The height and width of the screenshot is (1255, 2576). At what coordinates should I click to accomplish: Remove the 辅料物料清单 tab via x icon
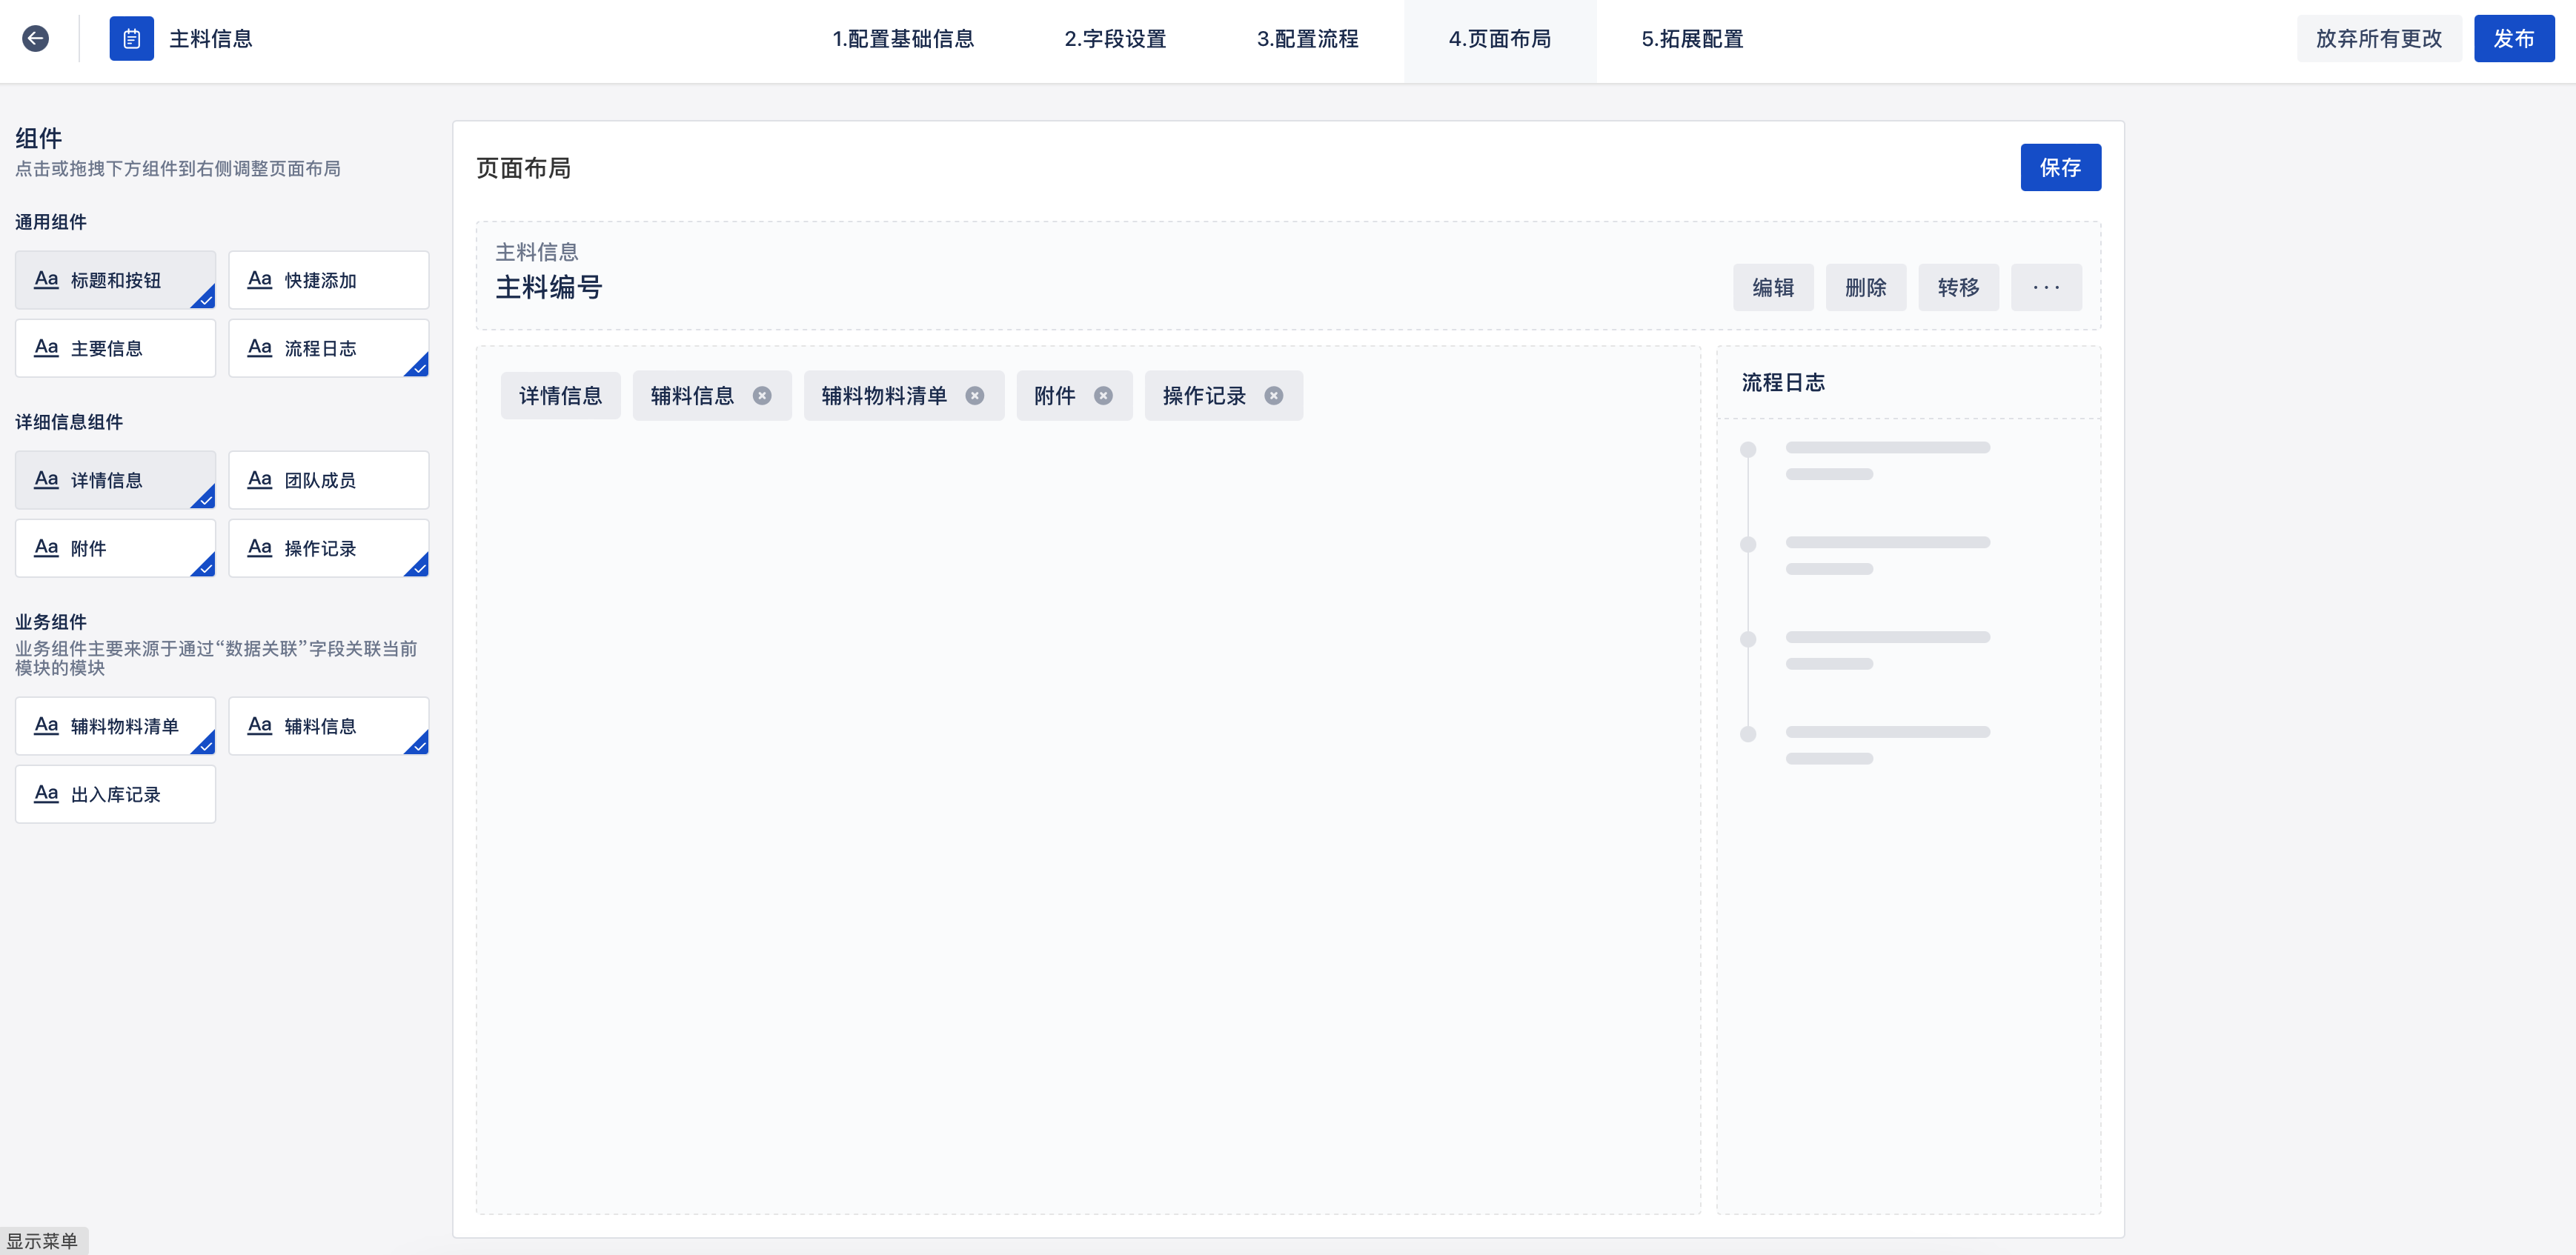(974, 396)
